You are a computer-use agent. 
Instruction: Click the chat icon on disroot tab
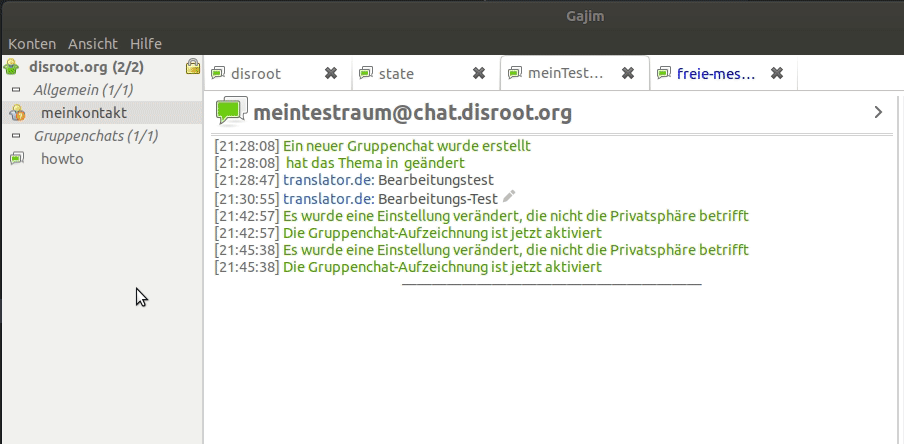(218, 73)
